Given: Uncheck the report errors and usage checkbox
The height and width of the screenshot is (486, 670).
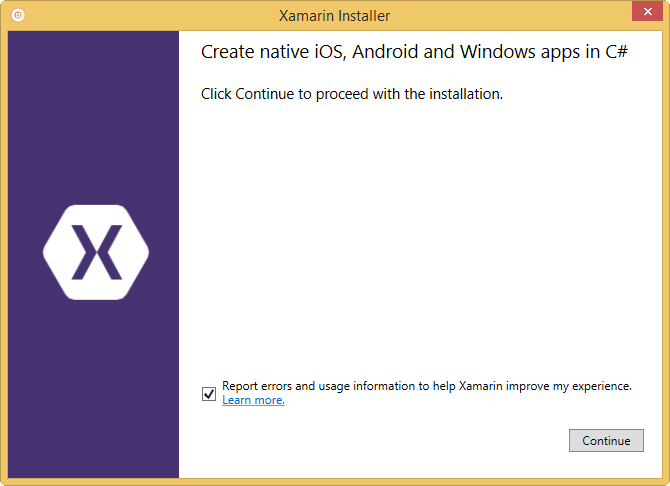Looking at the screenshot, I should pos(209,393).
